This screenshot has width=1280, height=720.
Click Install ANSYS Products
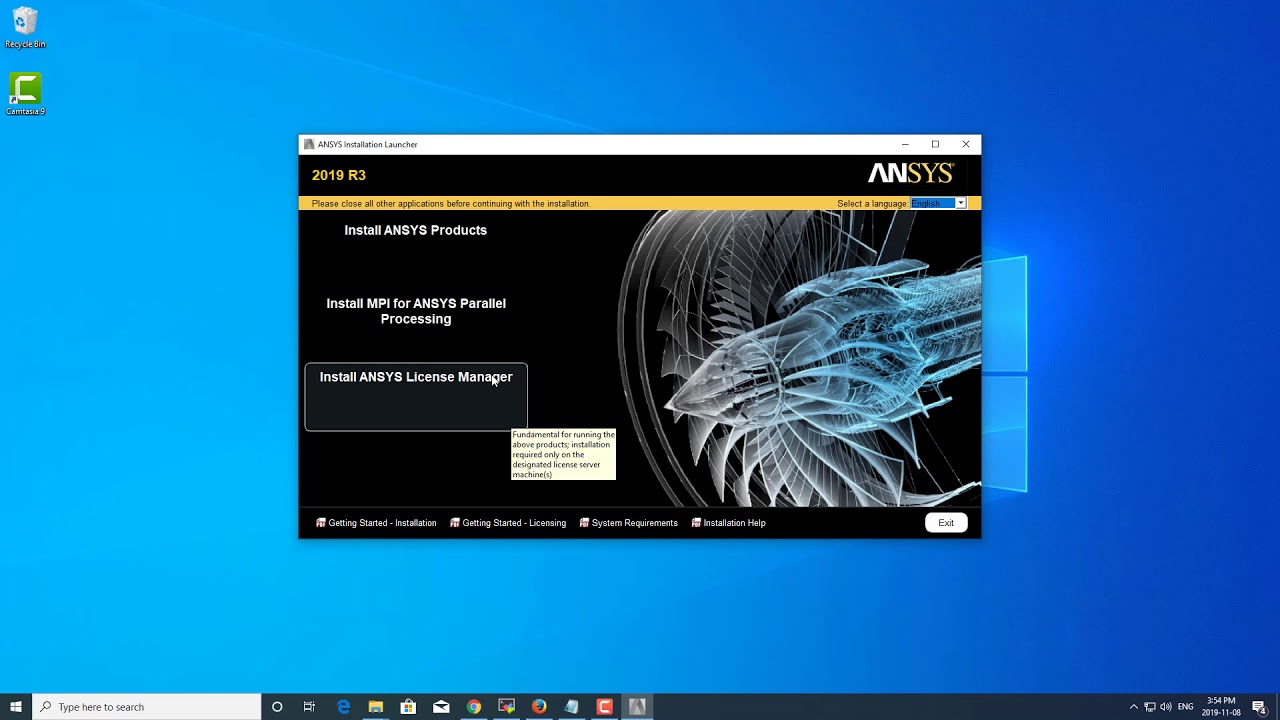[x=415, y=230]
